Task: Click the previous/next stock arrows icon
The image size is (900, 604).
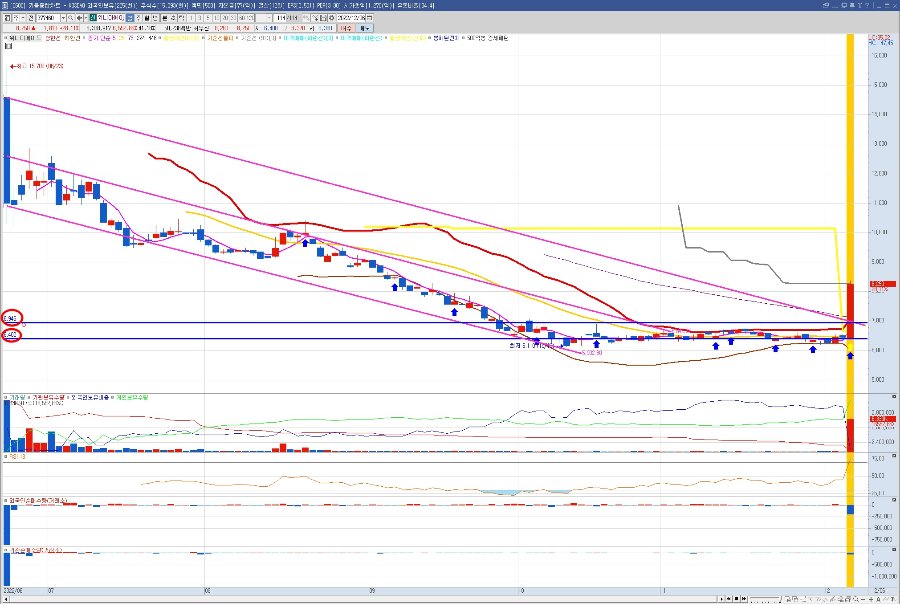Action: click(79, 18)
